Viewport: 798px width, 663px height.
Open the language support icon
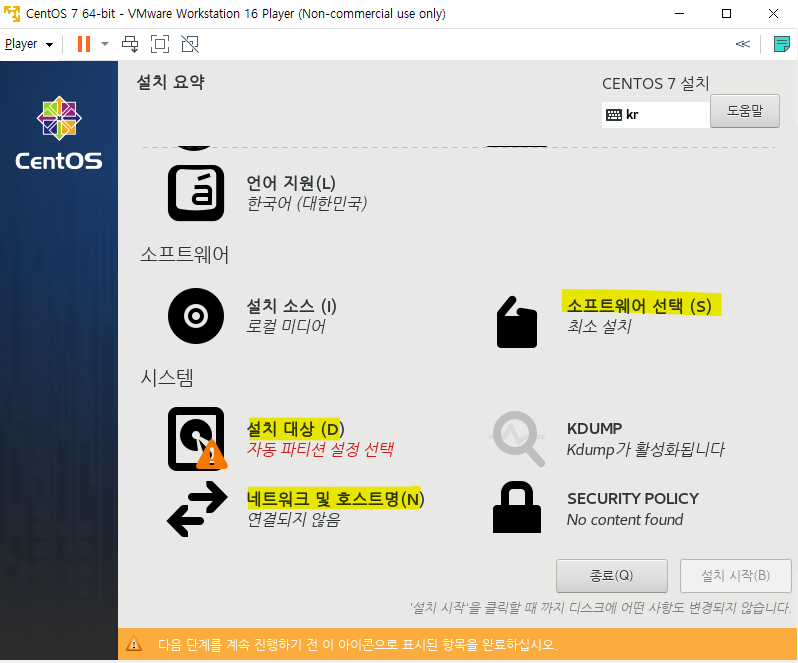click(x=196, y=193)
